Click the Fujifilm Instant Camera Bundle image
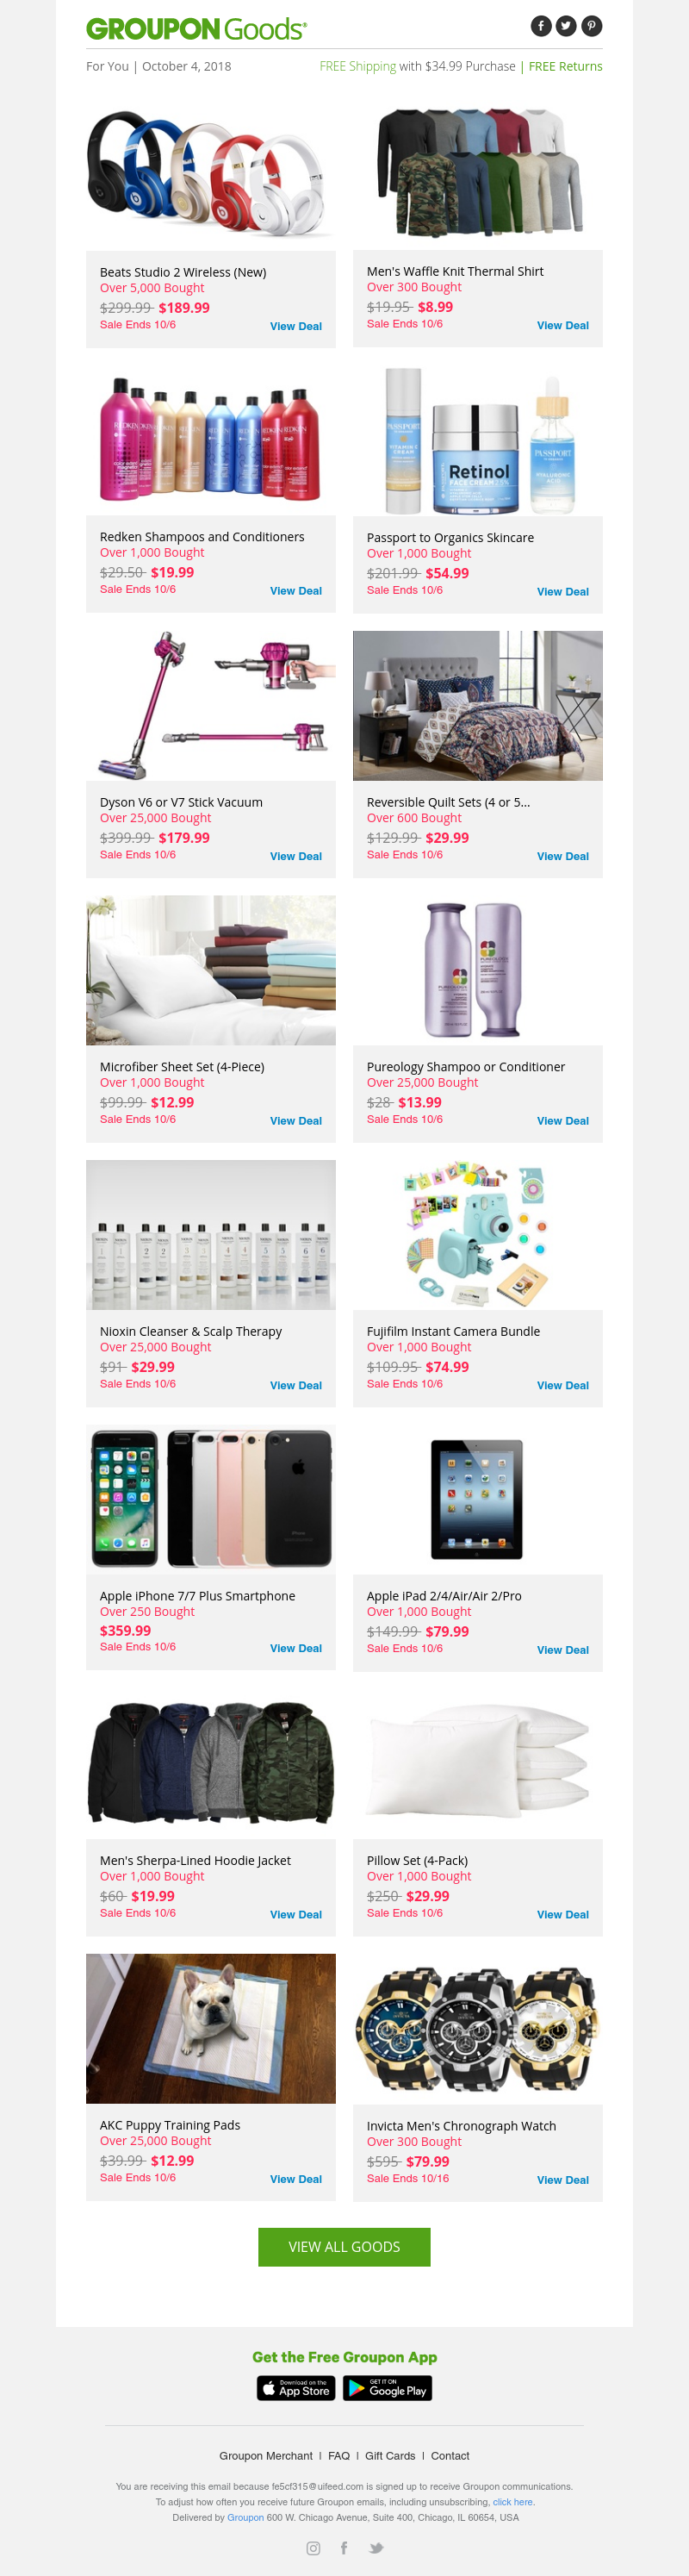This screenshot has width=689, height=2576. pyautogui.click(x=478, y=1235)
